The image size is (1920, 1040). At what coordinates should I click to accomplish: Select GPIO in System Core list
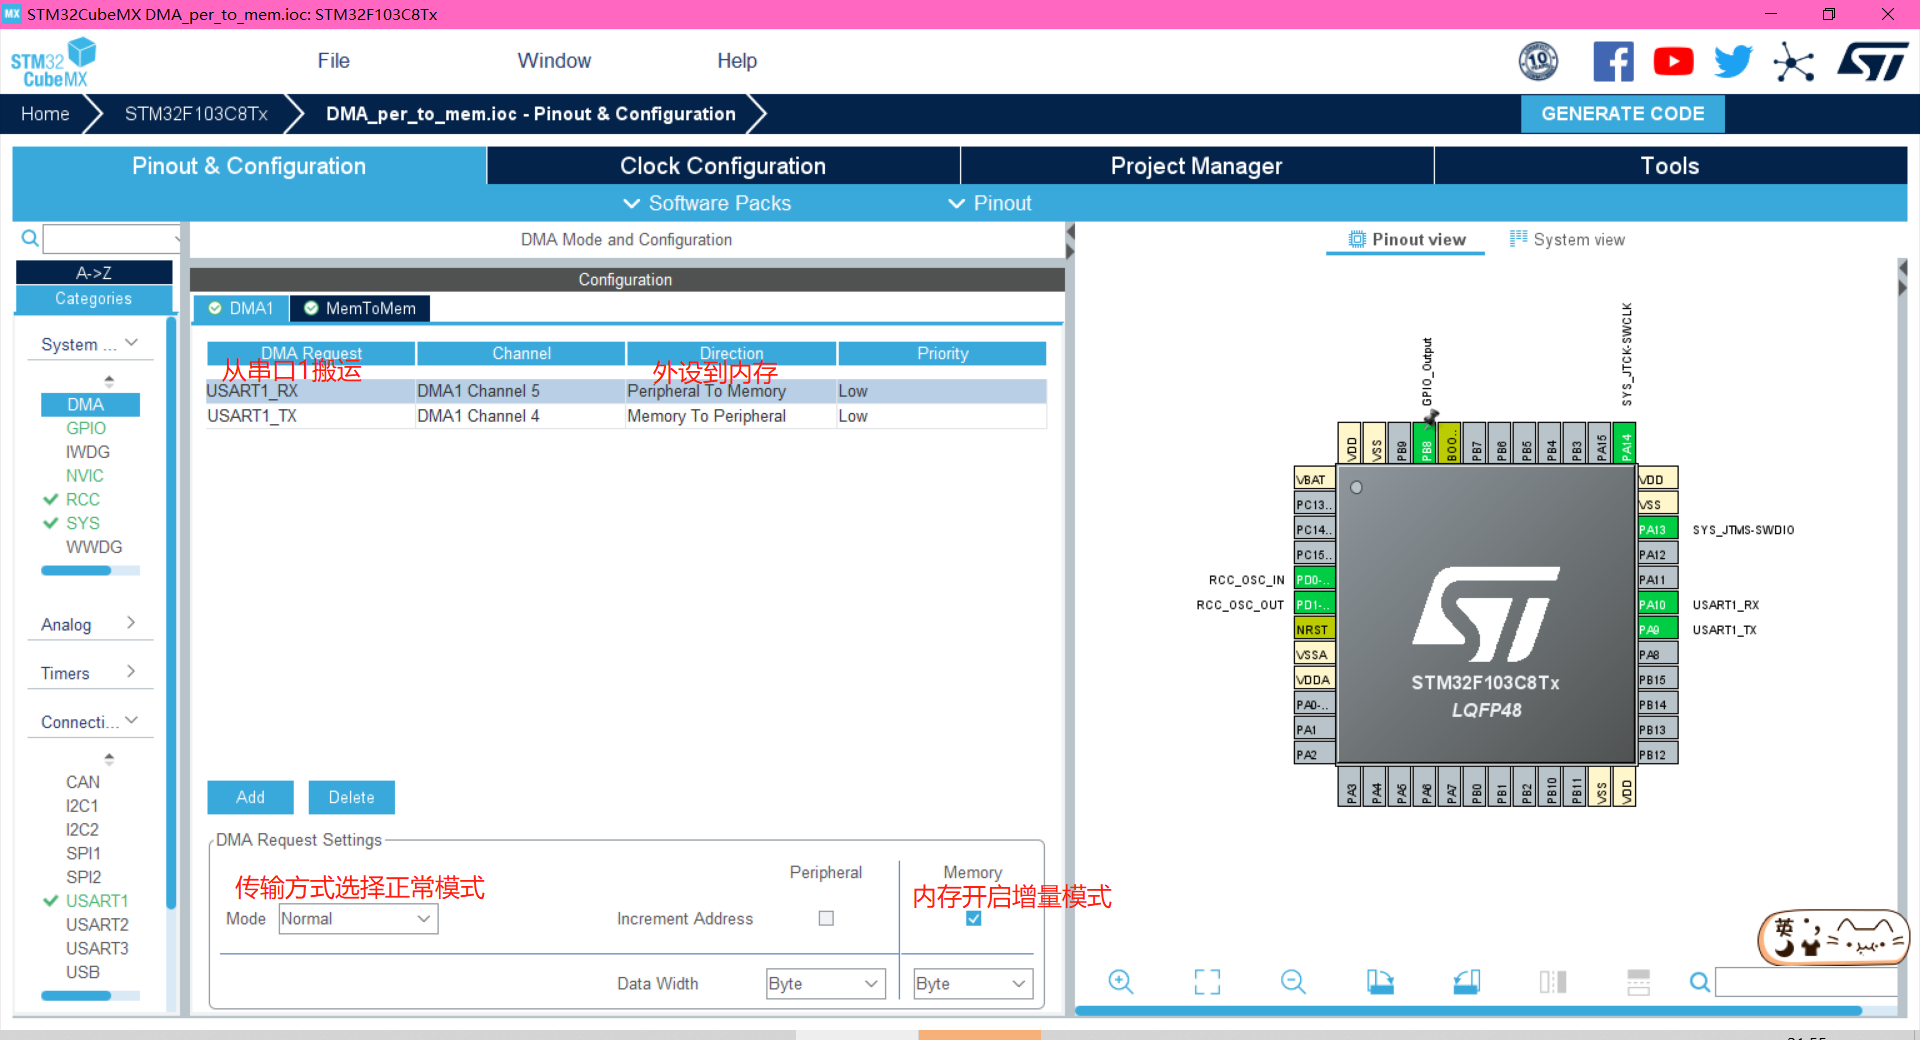[86, 428]
